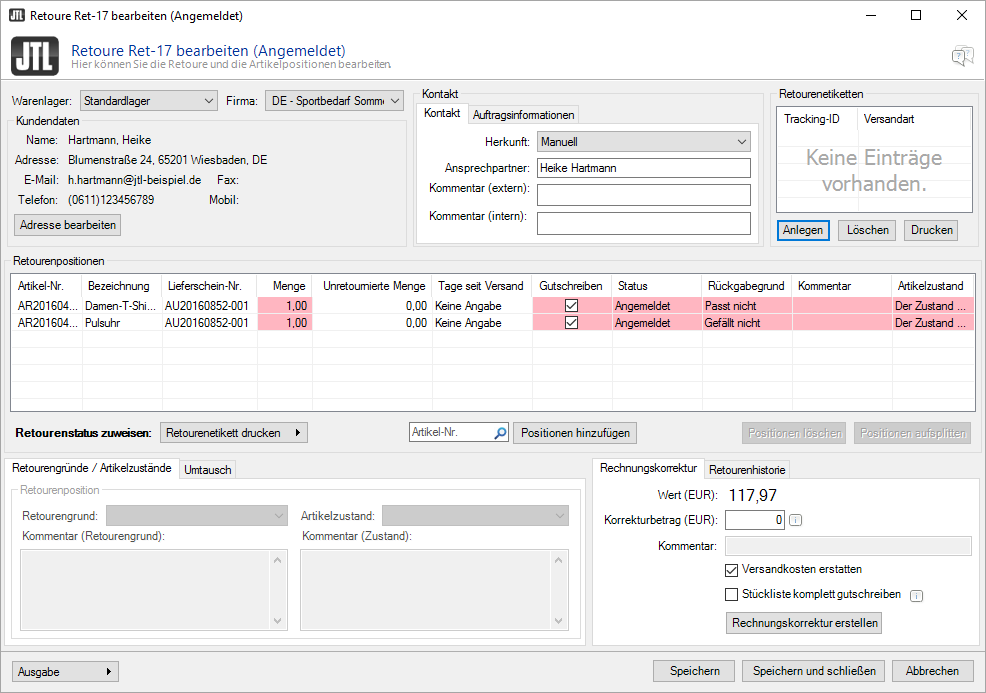The image size is (986, 693).
Task: Open the Herkunft dropdown
Action: click(643, 142)
